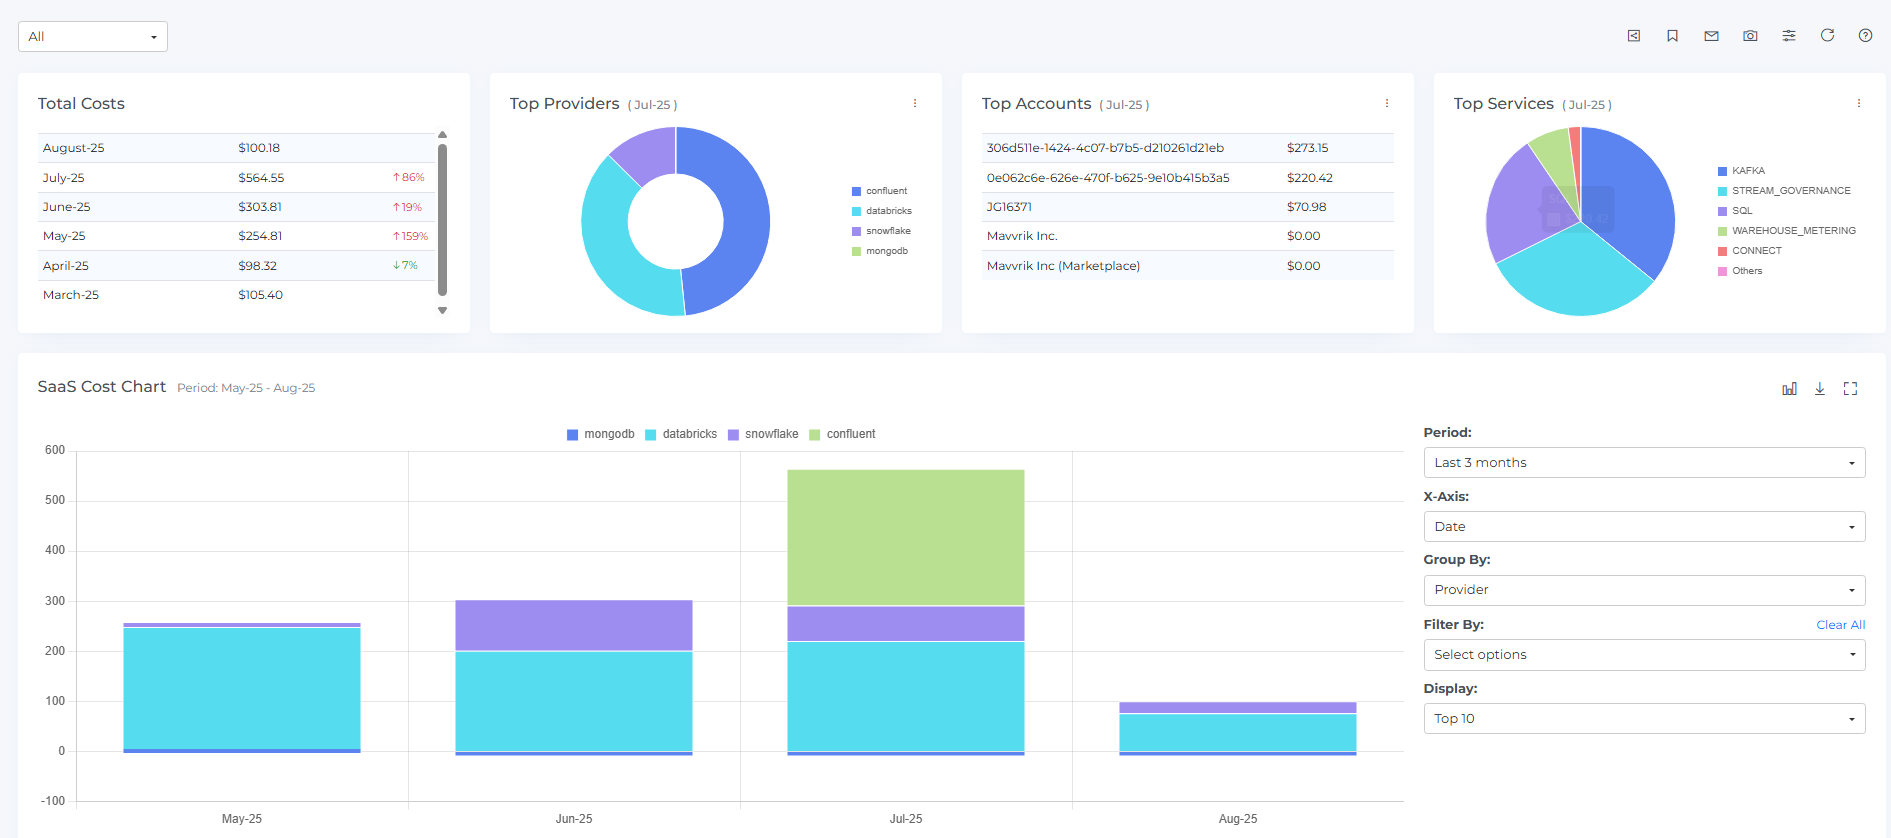
Task: Expand the Group By Provider dropdown
Action: point(1643,590)
